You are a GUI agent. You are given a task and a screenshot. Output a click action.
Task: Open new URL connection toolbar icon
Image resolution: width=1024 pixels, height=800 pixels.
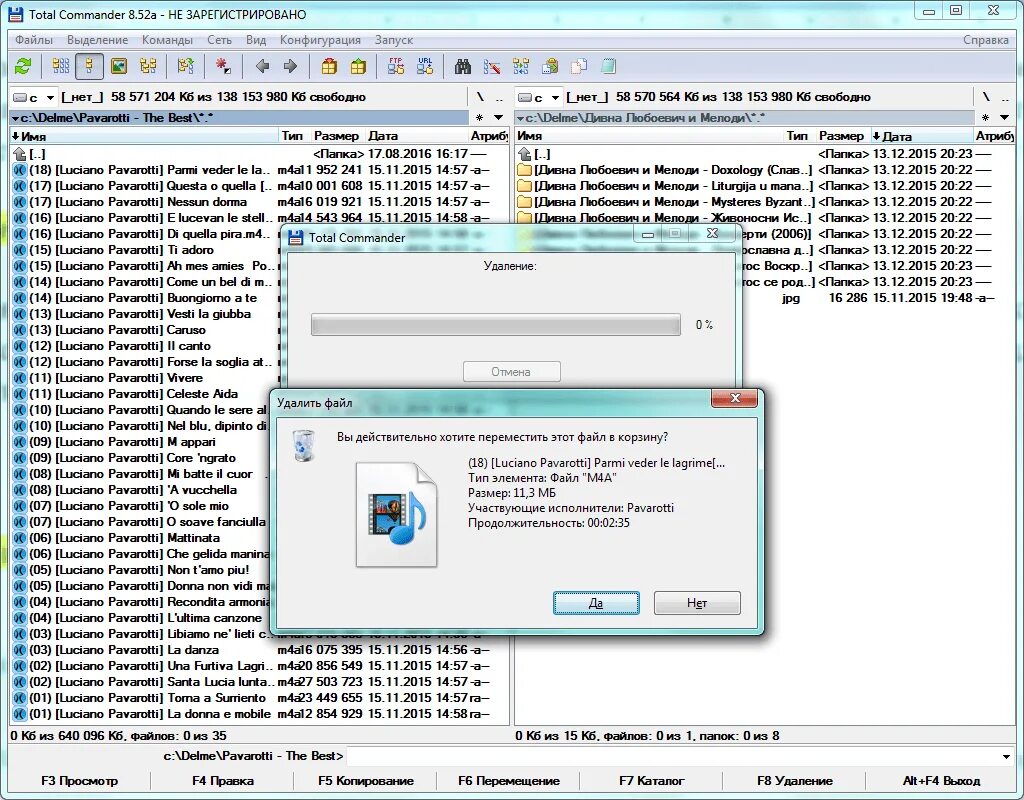[425, 66]
